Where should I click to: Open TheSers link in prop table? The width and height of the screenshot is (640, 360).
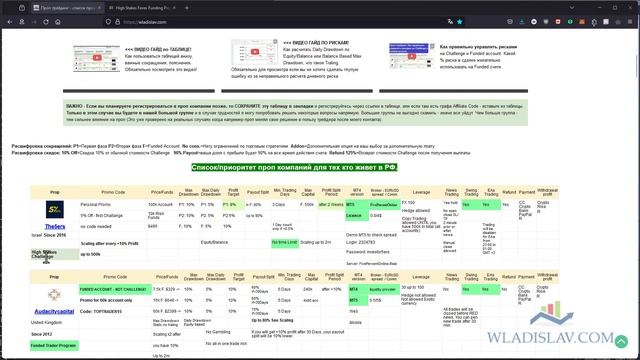pyautogui.click(x=55, y=227)
